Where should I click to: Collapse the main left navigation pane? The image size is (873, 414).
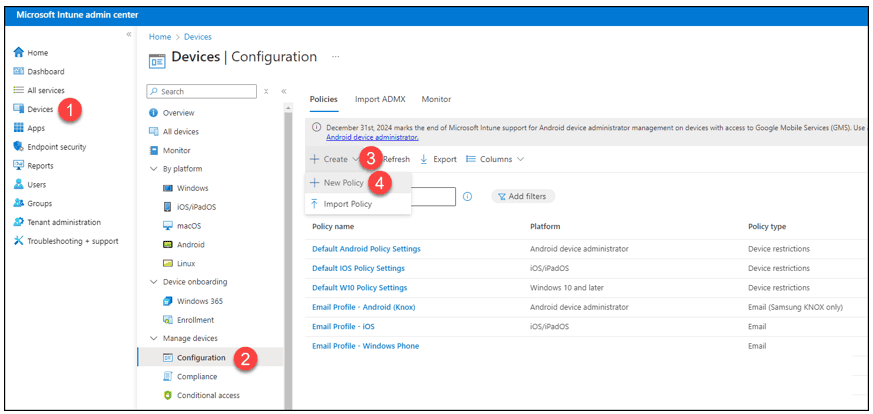point(129,34)
